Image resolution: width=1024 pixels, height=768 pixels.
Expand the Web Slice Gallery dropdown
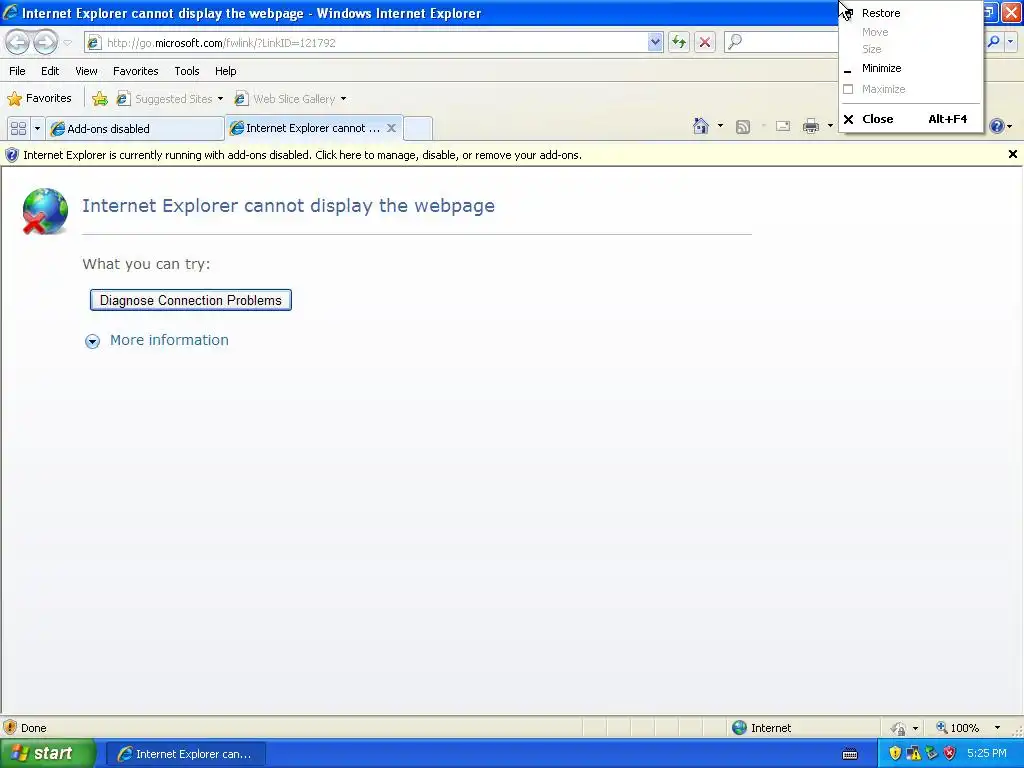pyautogui.click(x=344, y=99)
